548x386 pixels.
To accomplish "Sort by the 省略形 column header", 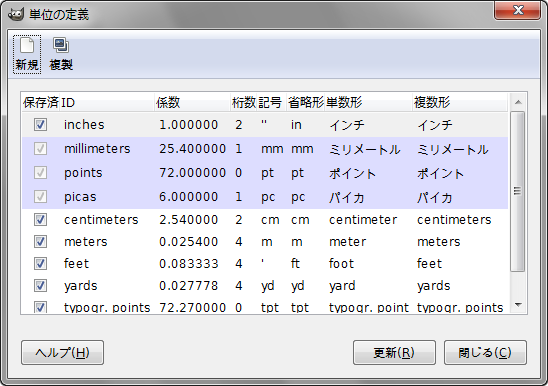I will point(305,102).
